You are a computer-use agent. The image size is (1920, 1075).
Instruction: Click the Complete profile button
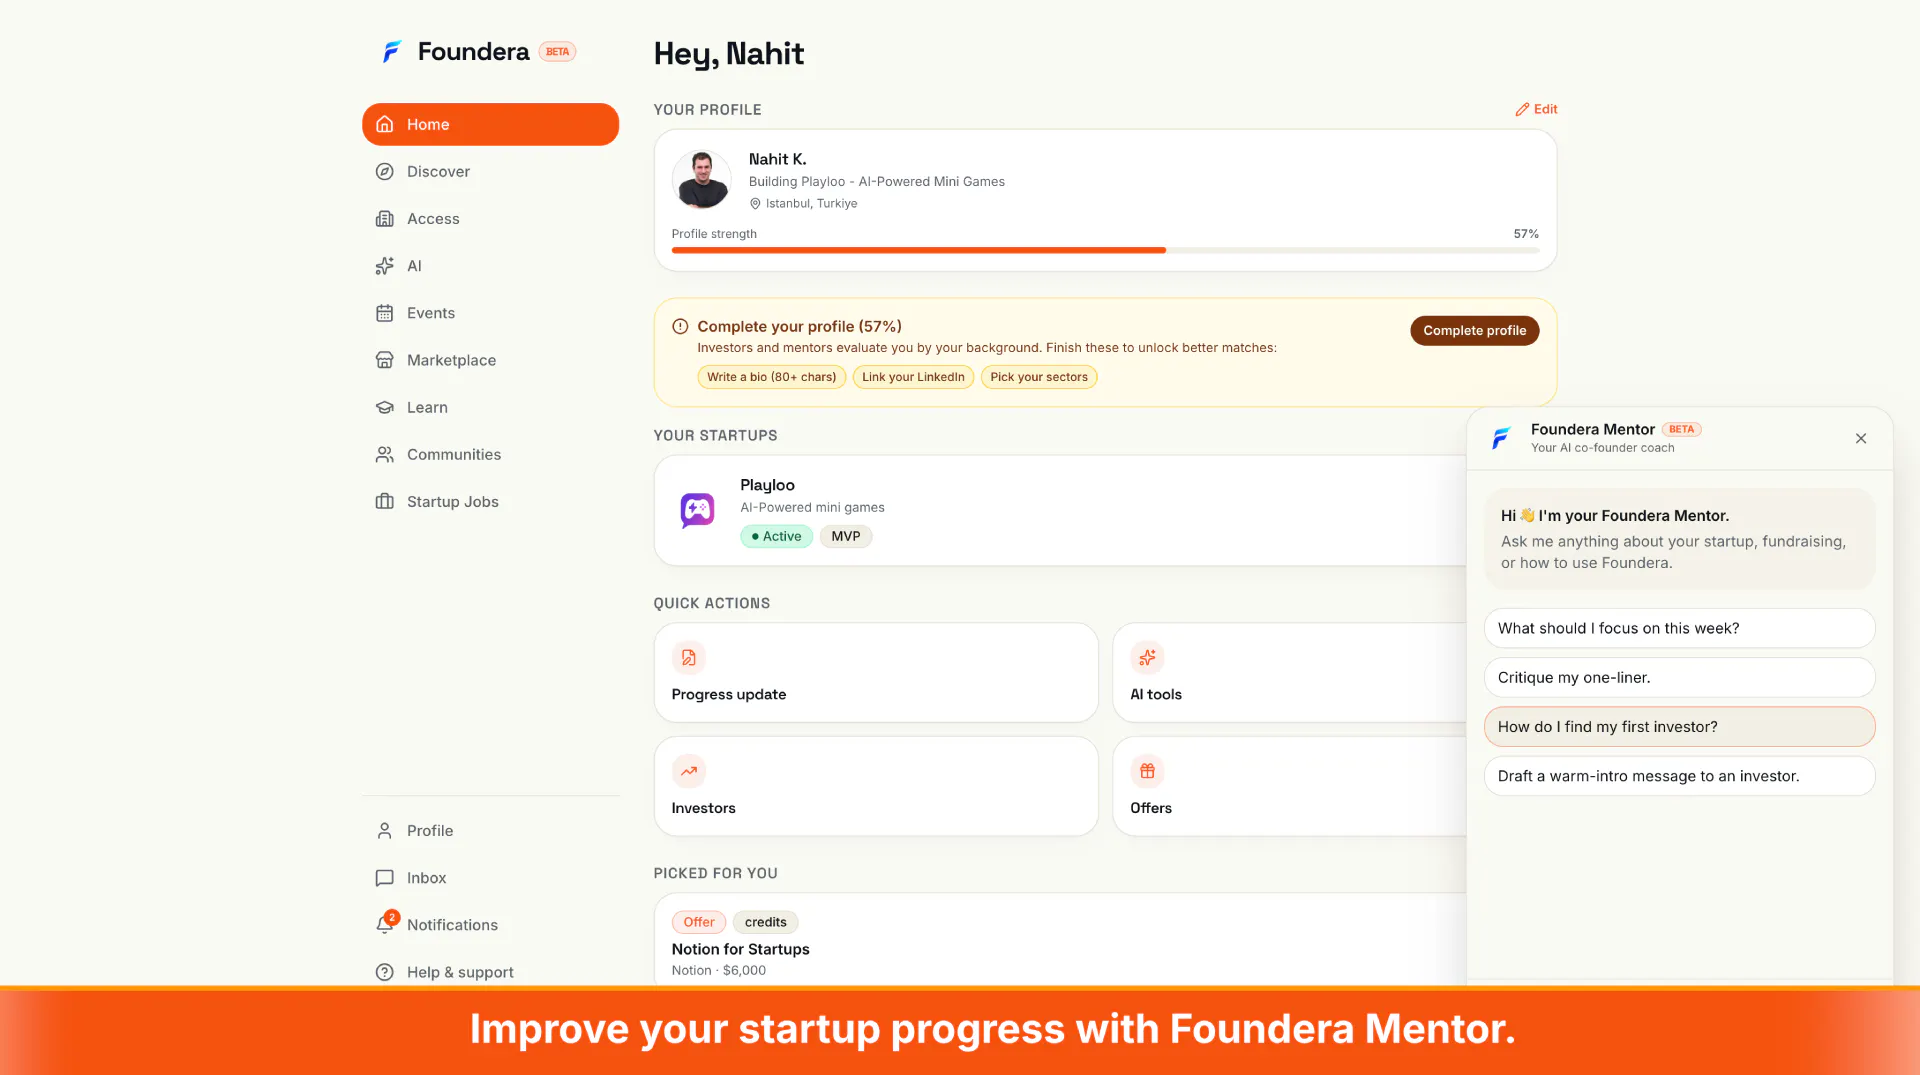point(1474,331)
